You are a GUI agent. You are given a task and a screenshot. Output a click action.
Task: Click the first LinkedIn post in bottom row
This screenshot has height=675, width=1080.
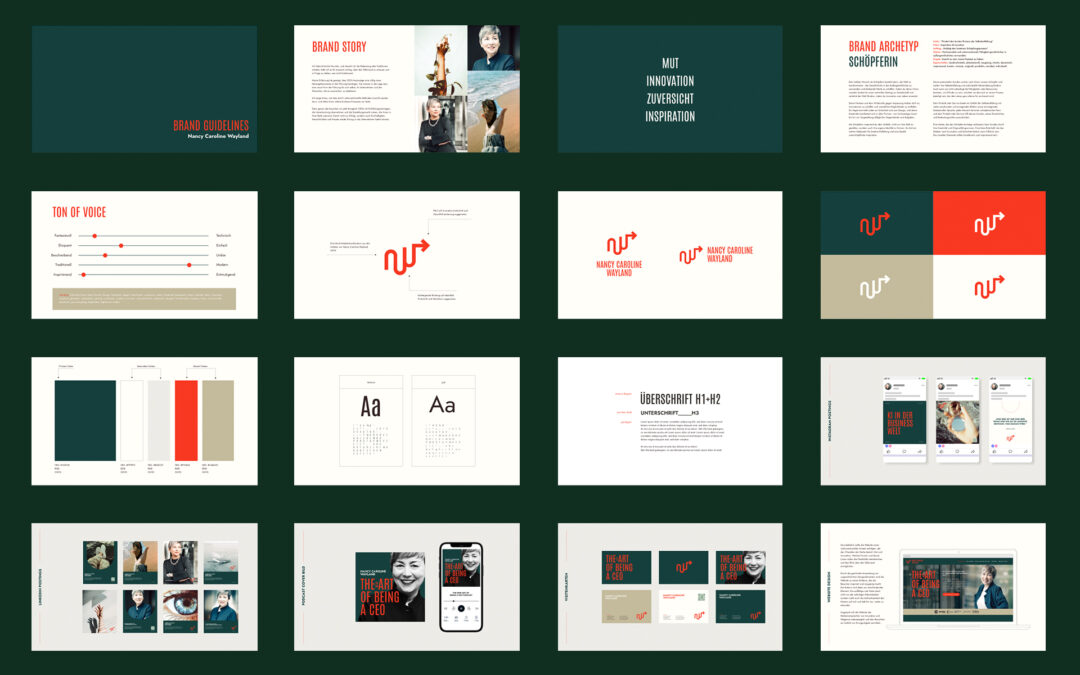(x=100, y=611)
